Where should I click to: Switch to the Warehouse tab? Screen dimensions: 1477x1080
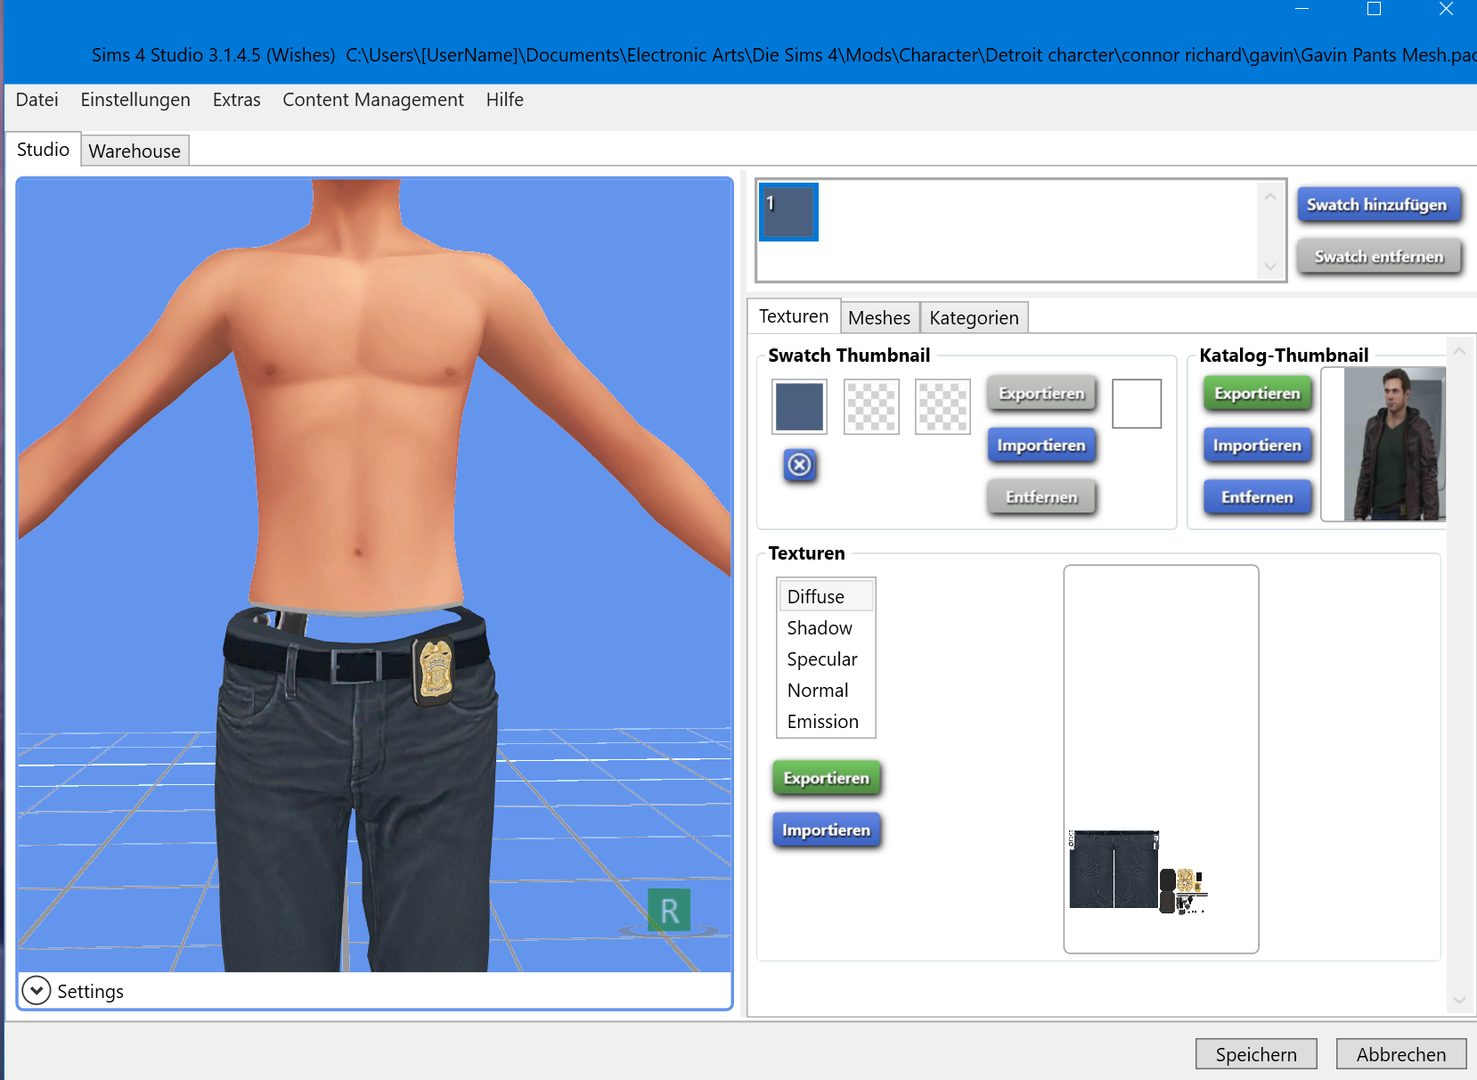click(134, 150)
